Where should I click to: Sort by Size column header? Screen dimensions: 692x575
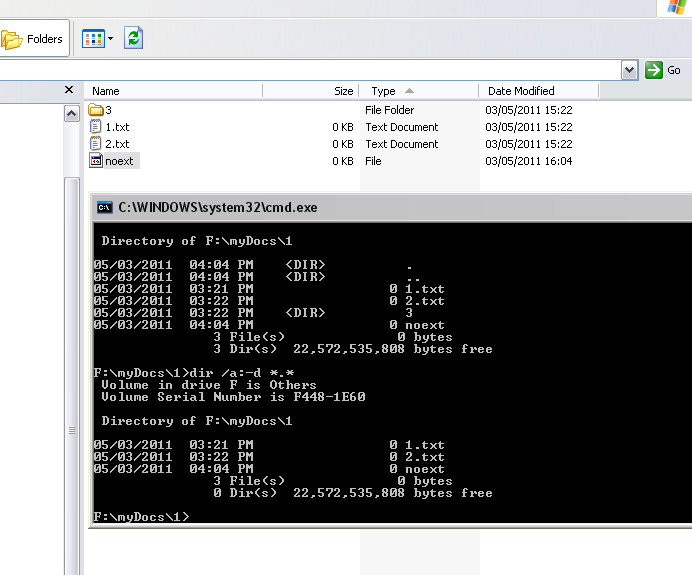(343, 91)
